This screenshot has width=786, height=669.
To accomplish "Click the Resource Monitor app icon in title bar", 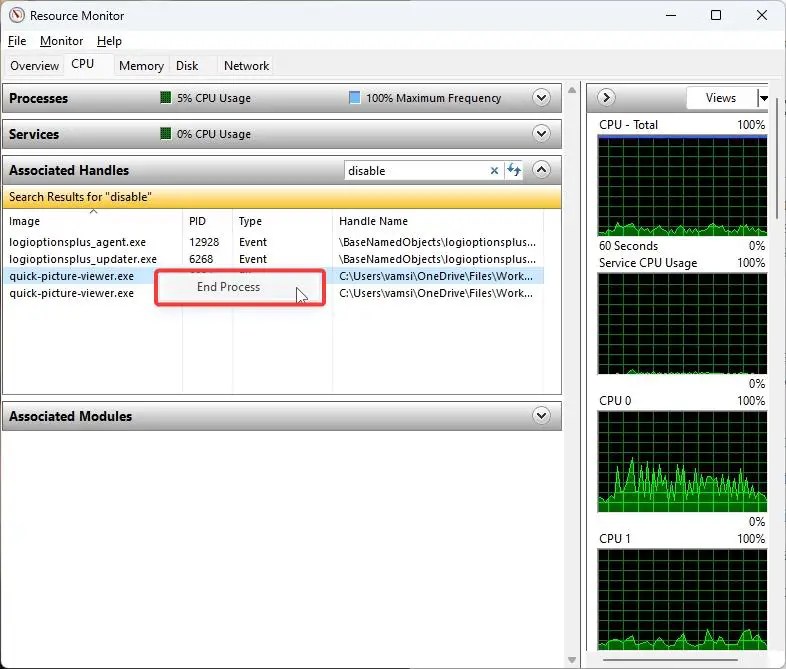I will click(x=17, y=15).
